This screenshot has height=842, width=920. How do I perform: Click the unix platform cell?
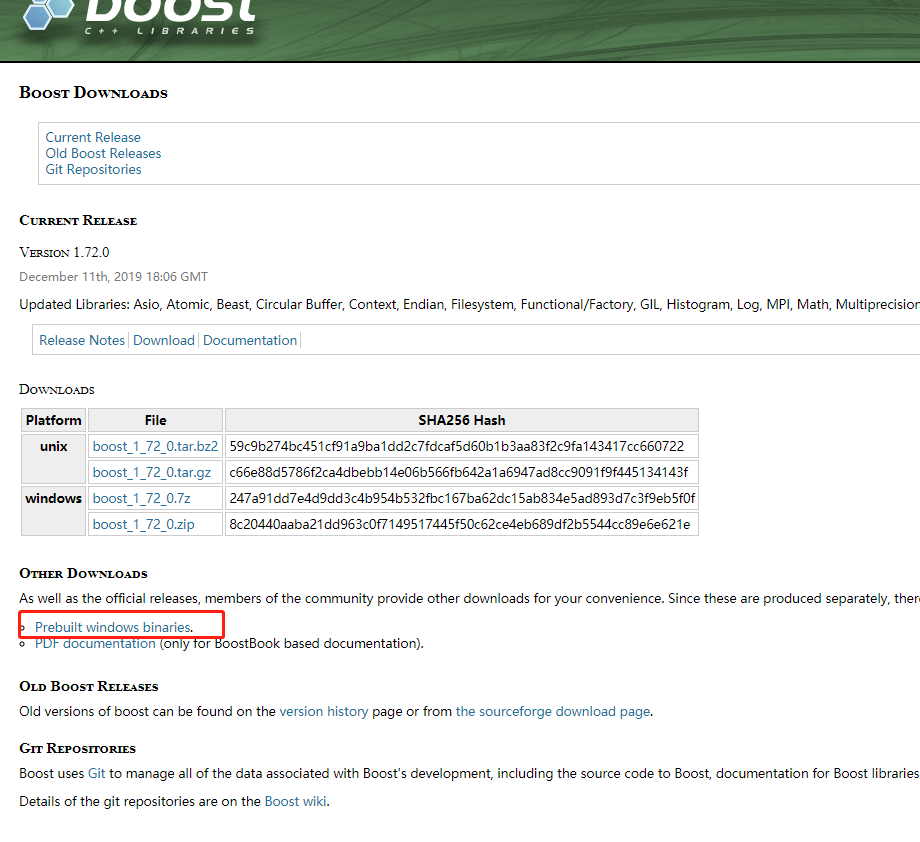53,459
